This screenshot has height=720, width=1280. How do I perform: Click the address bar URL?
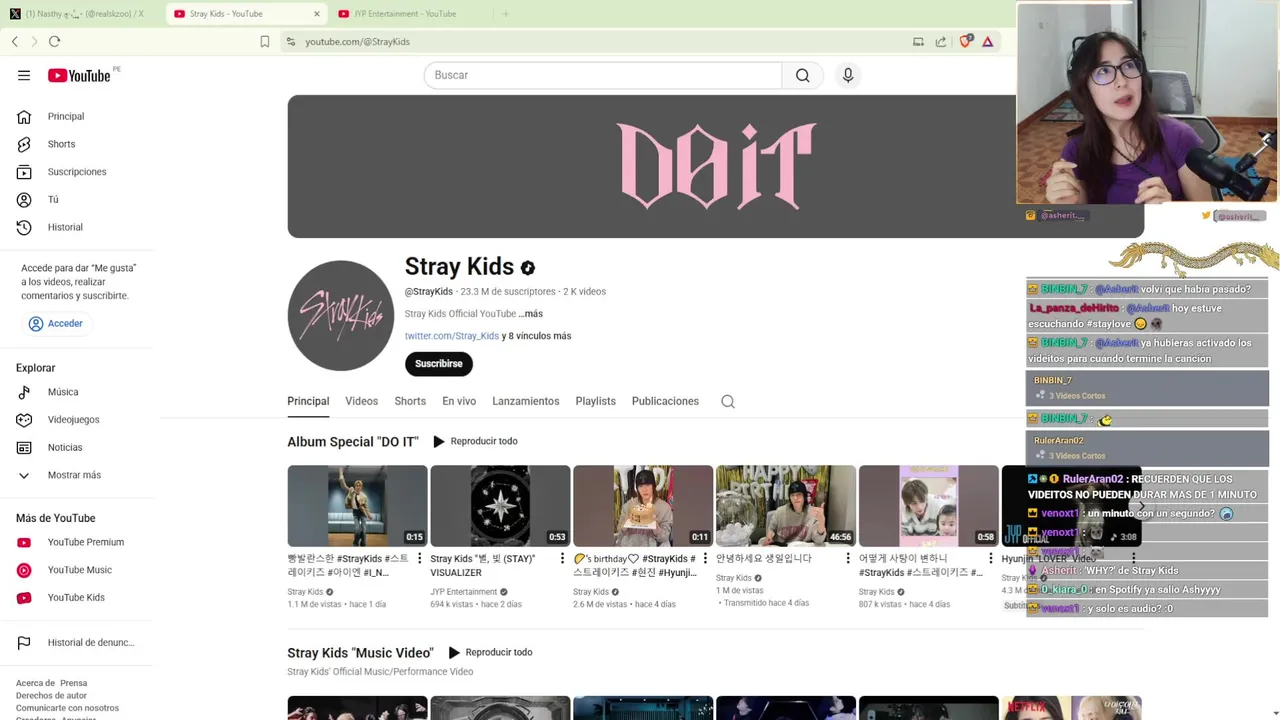pyautogui.click(x=357, y=42)
